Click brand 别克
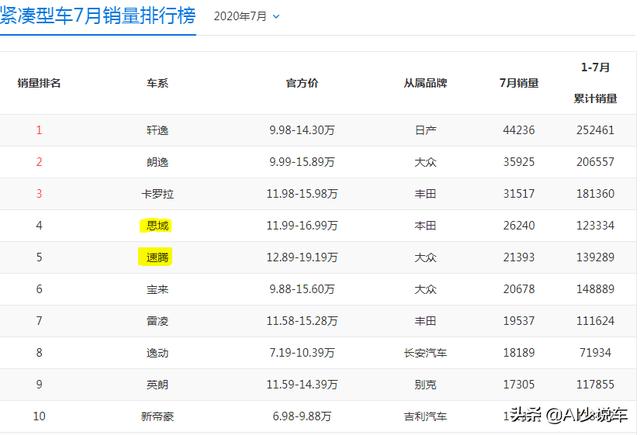Screen dimensions: 640x435 coord(425,385)
